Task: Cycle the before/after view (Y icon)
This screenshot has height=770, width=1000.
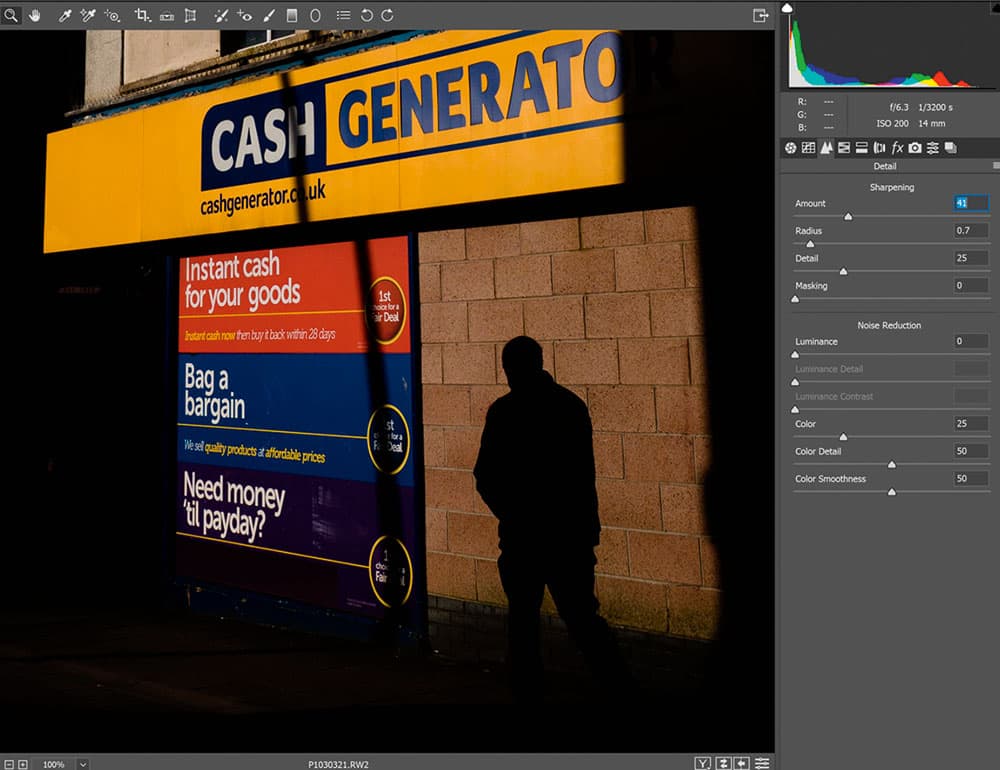Action: click(702, 763)
